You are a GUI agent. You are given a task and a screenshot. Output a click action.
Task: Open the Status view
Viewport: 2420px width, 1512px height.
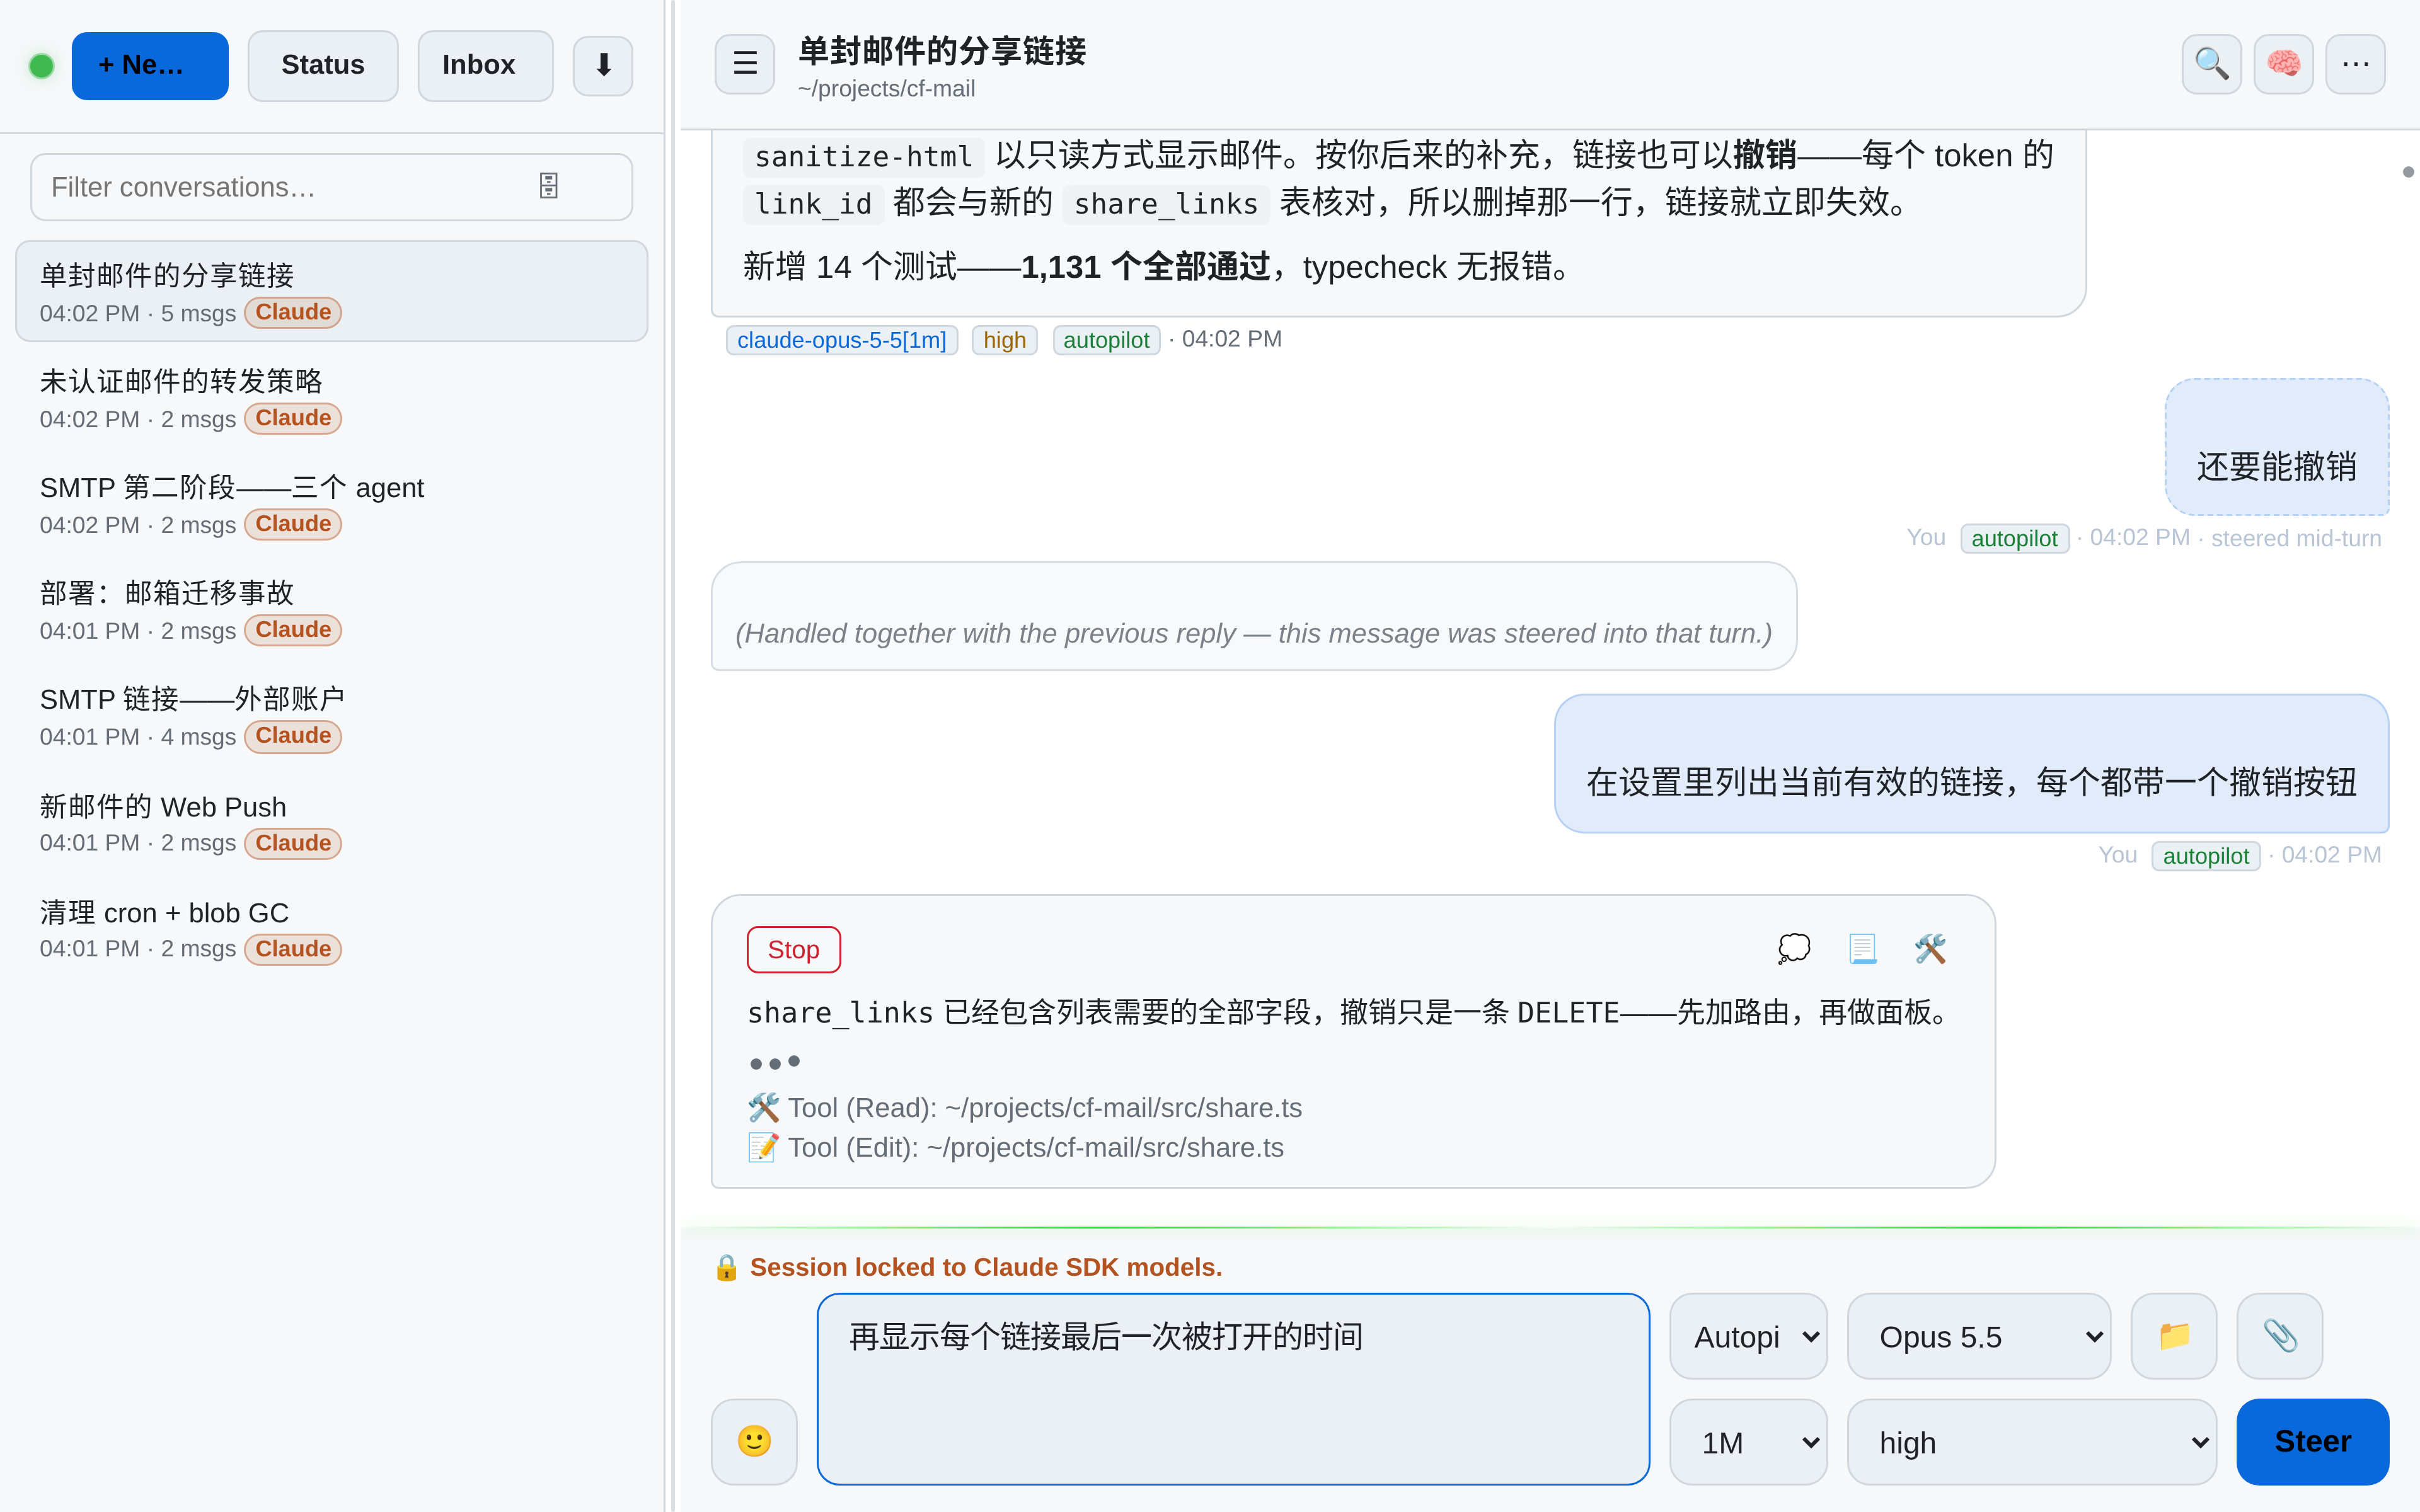[323, 66]
